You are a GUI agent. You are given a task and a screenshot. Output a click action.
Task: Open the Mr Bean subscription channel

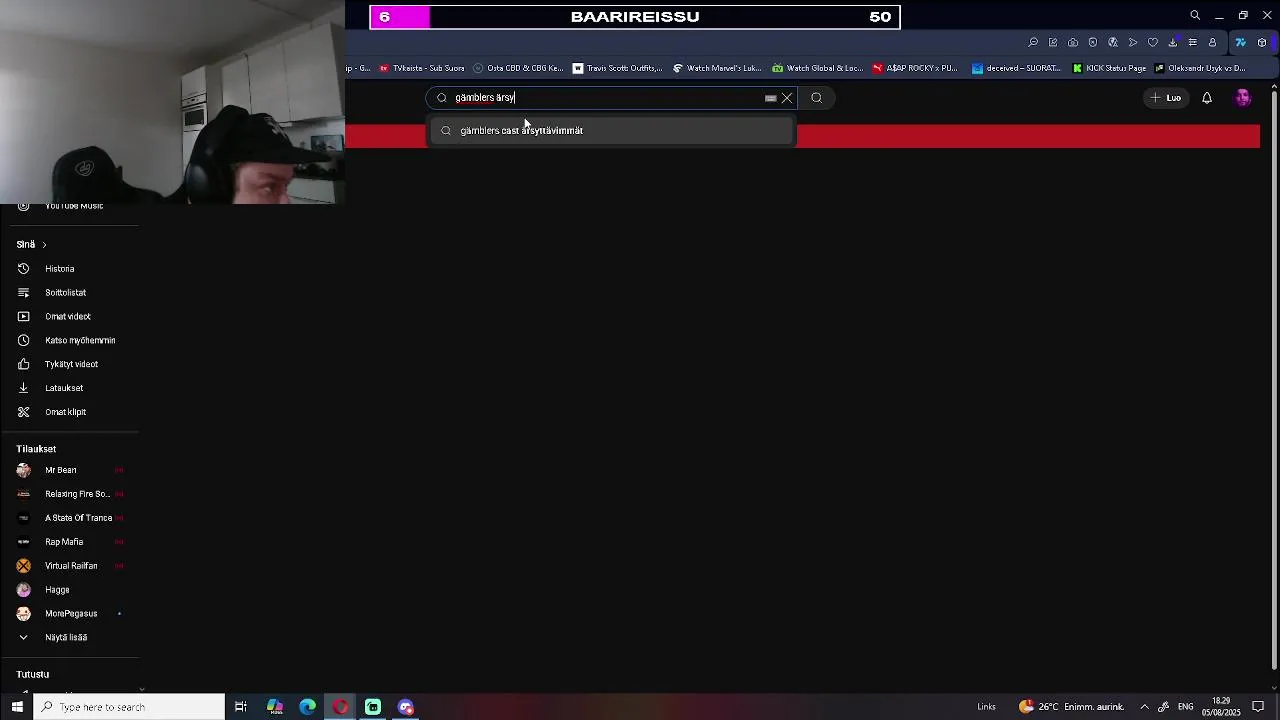tap(68, 470)
